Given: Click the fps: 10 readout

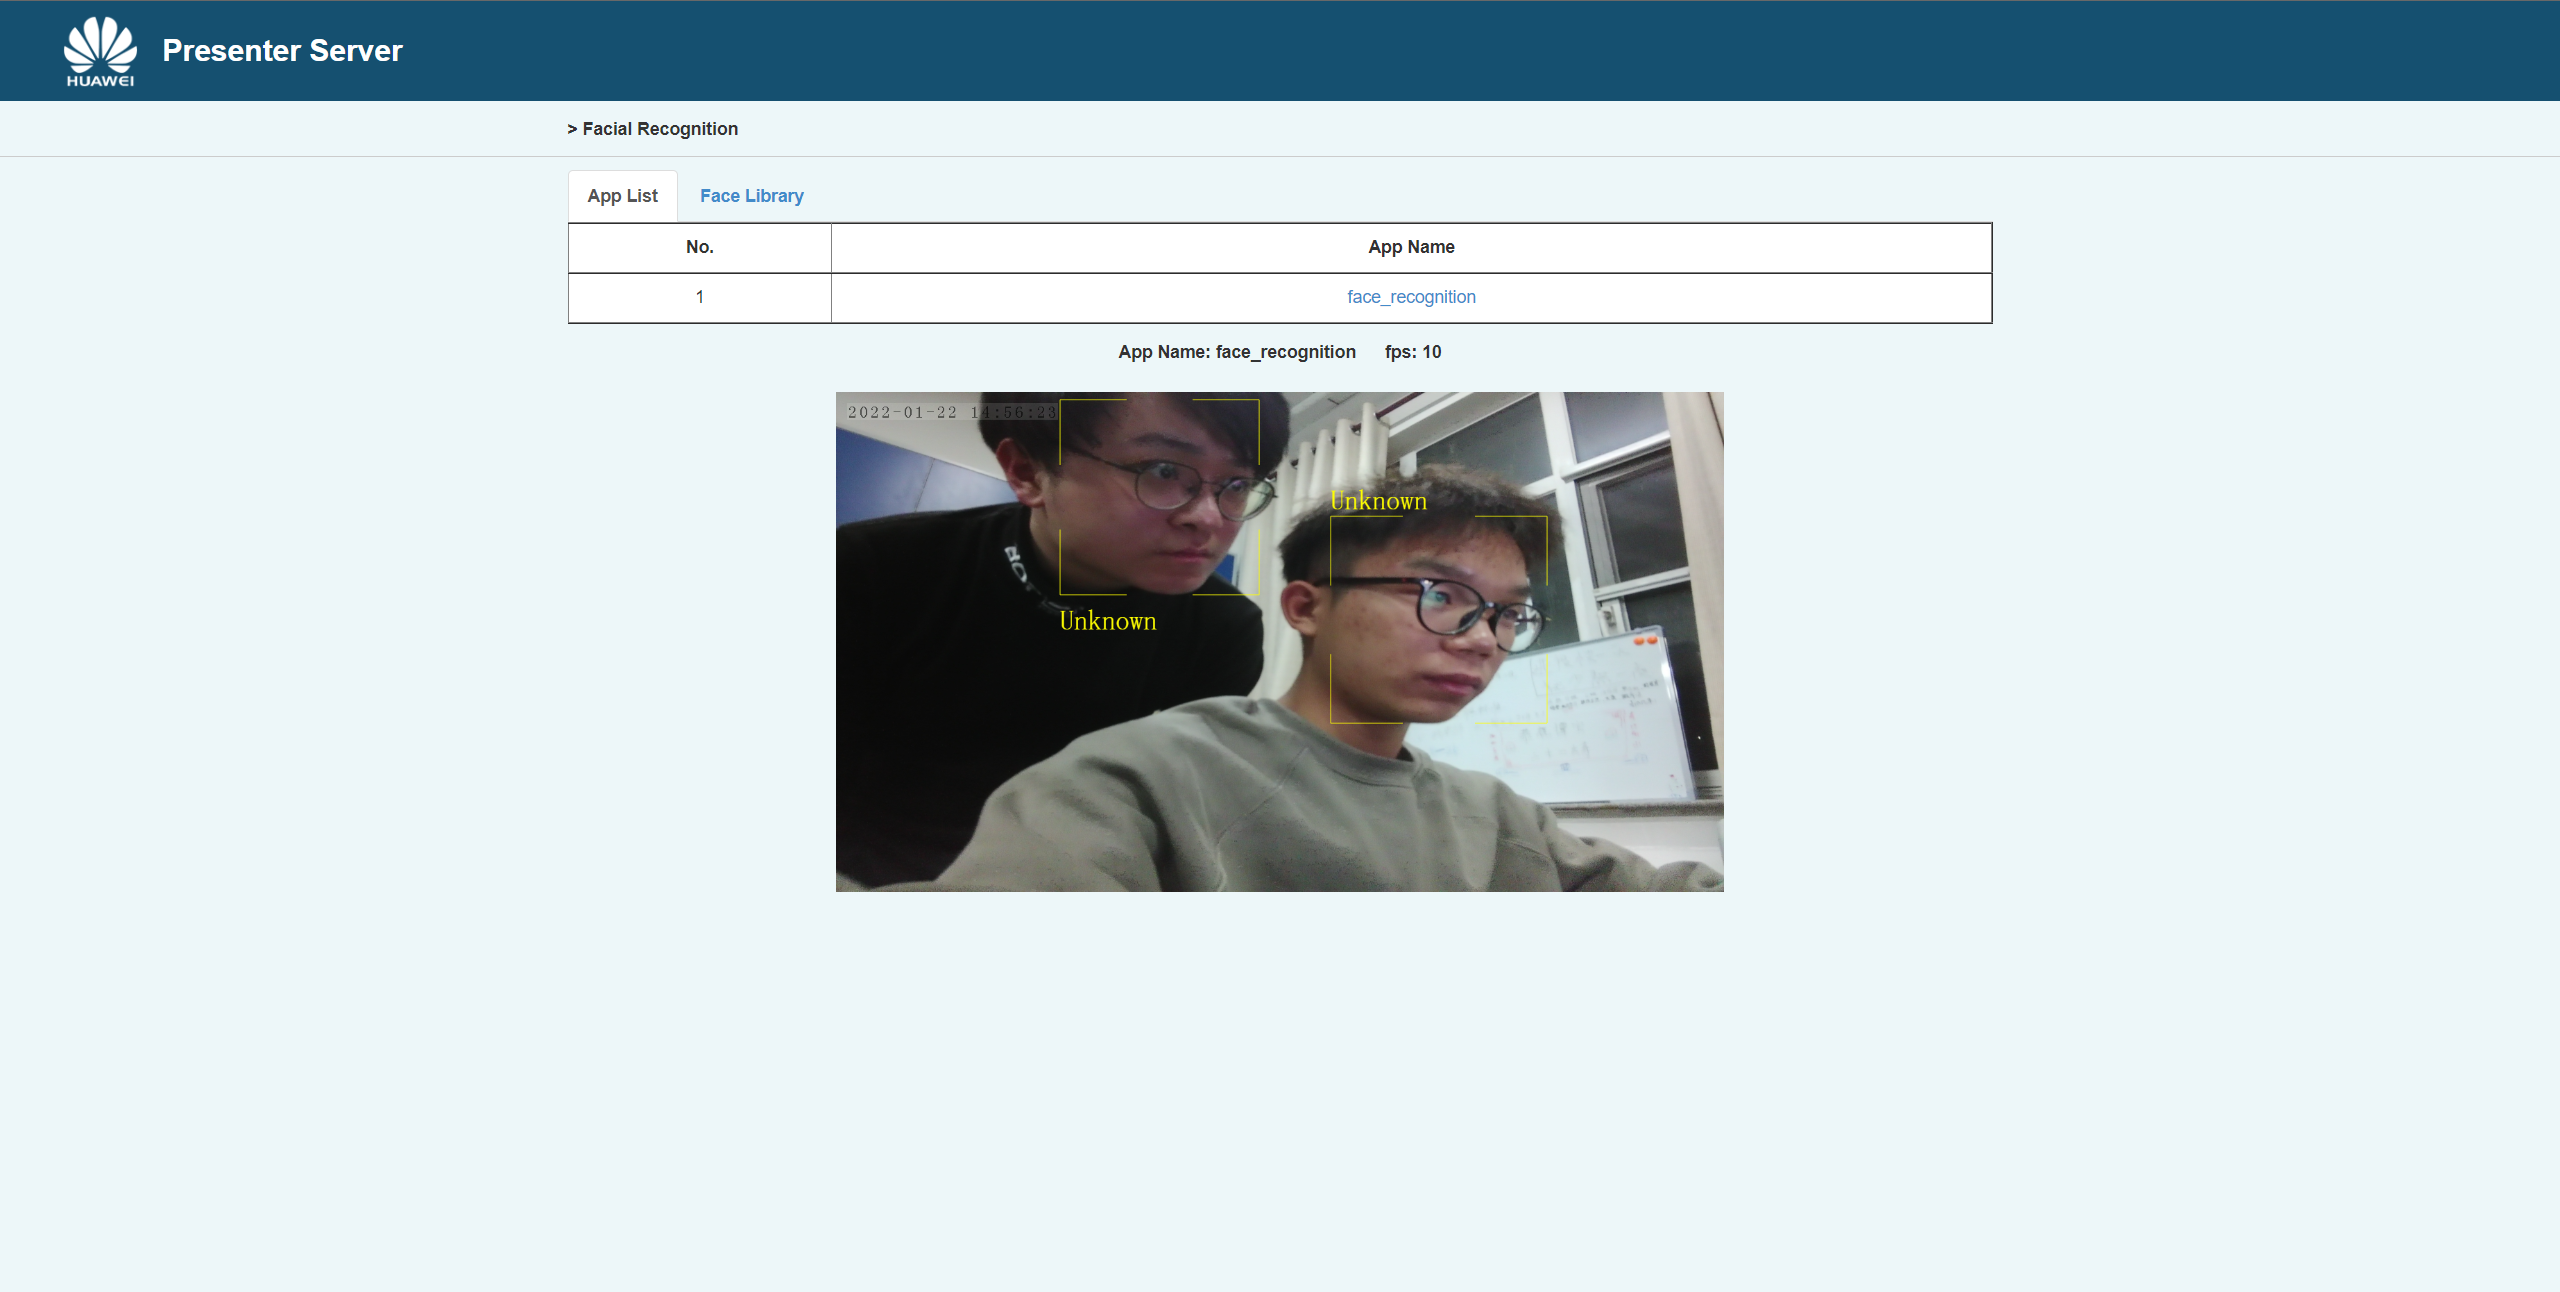Looking at the screenshot, I should tap(1412, 352).
